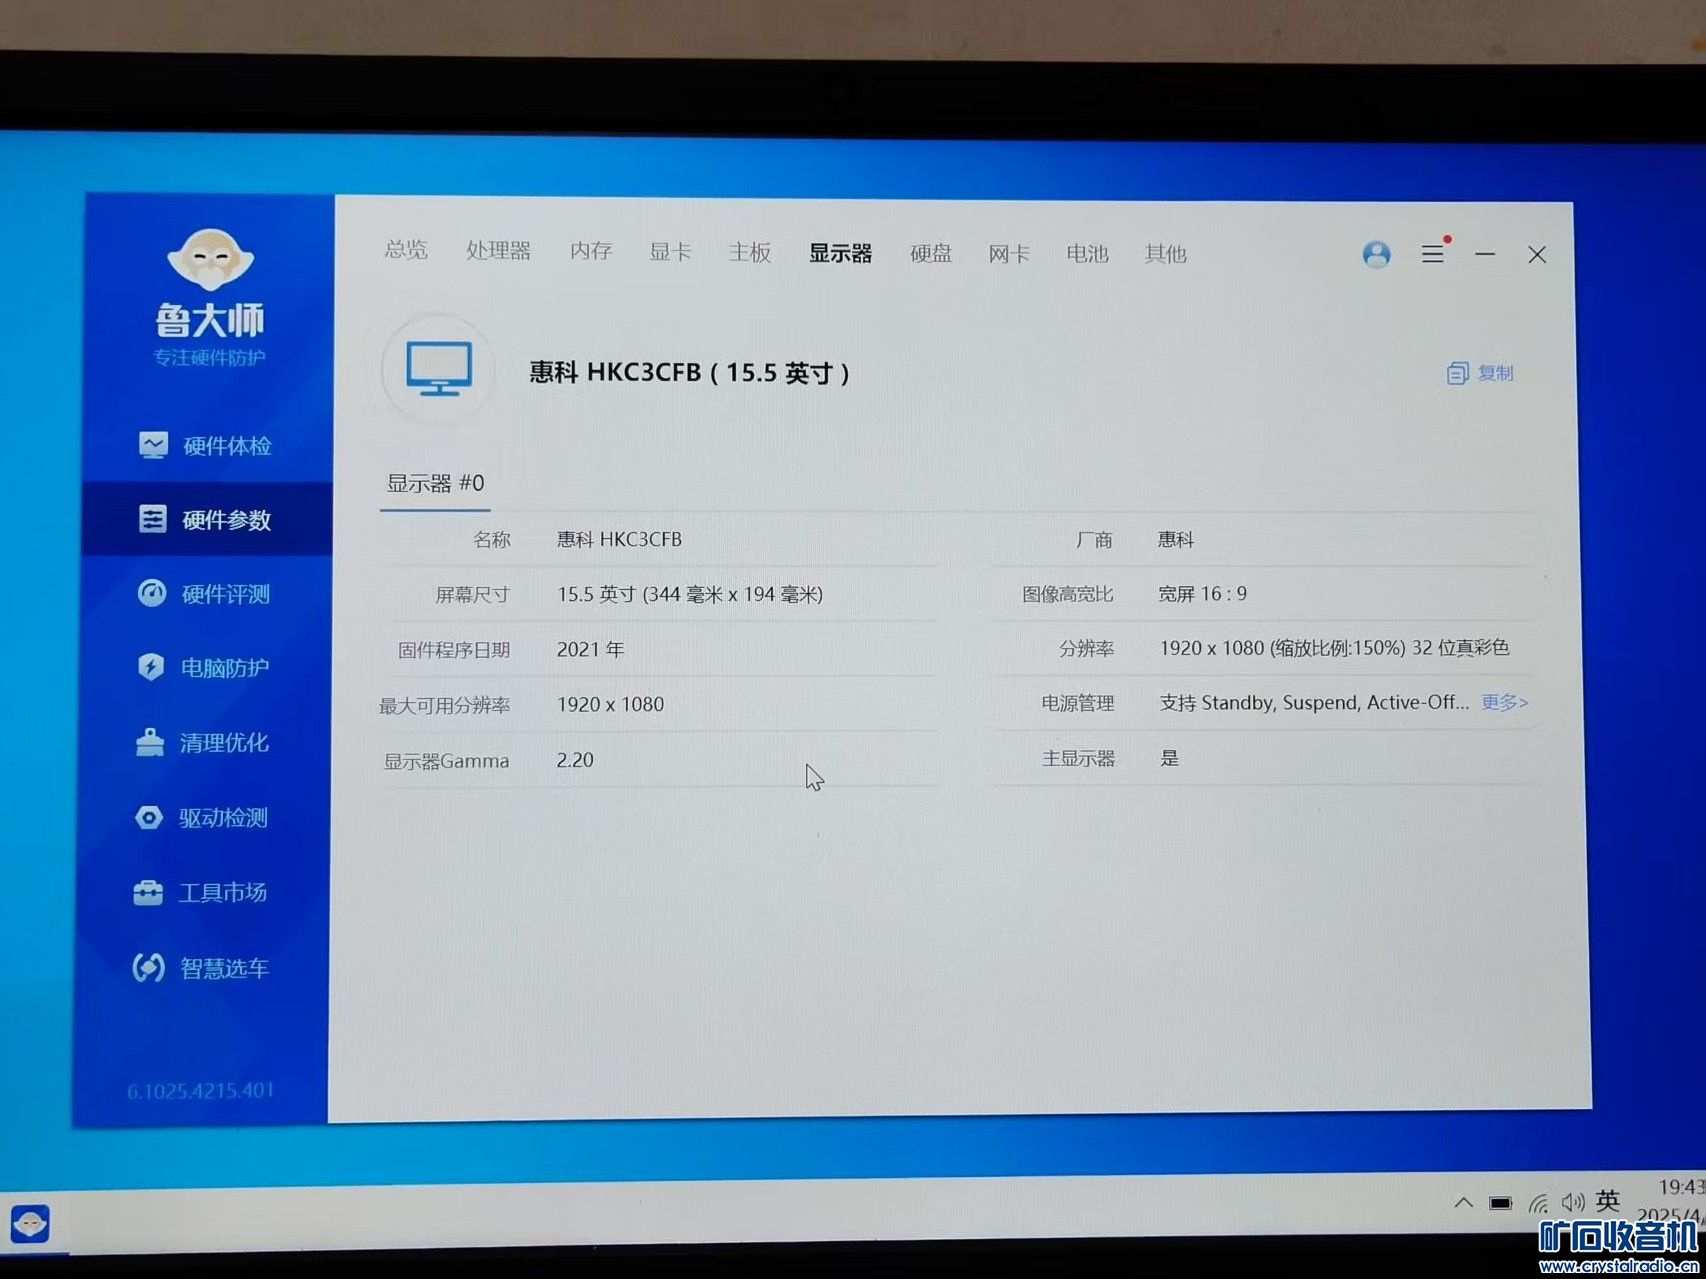Open 清理优化 cleanup icon
The height and width of the screenshot is (1279, 1706).
tap(149, 742)
